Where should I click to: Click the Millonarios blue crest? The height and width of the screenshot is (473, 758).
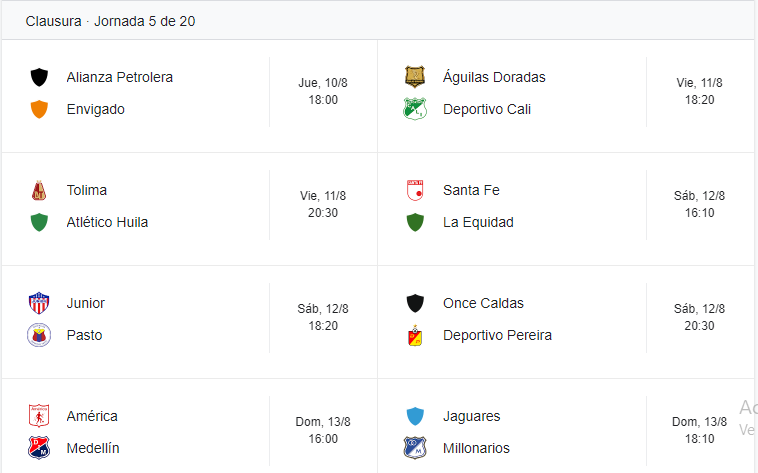coord(415,448)
